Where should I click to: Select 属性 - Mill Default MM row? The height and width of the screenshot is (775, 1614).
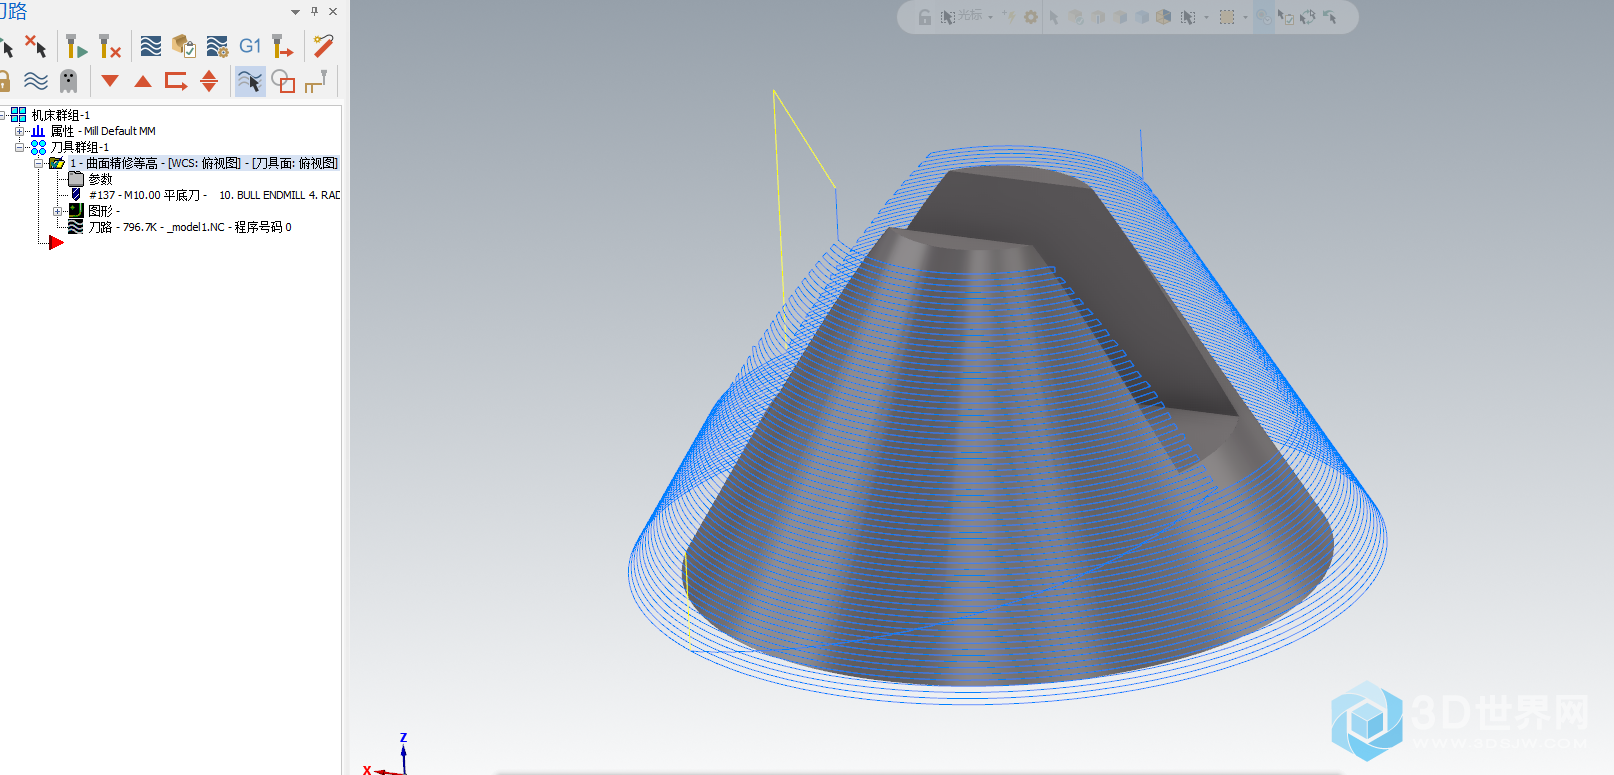click(103, 131)
